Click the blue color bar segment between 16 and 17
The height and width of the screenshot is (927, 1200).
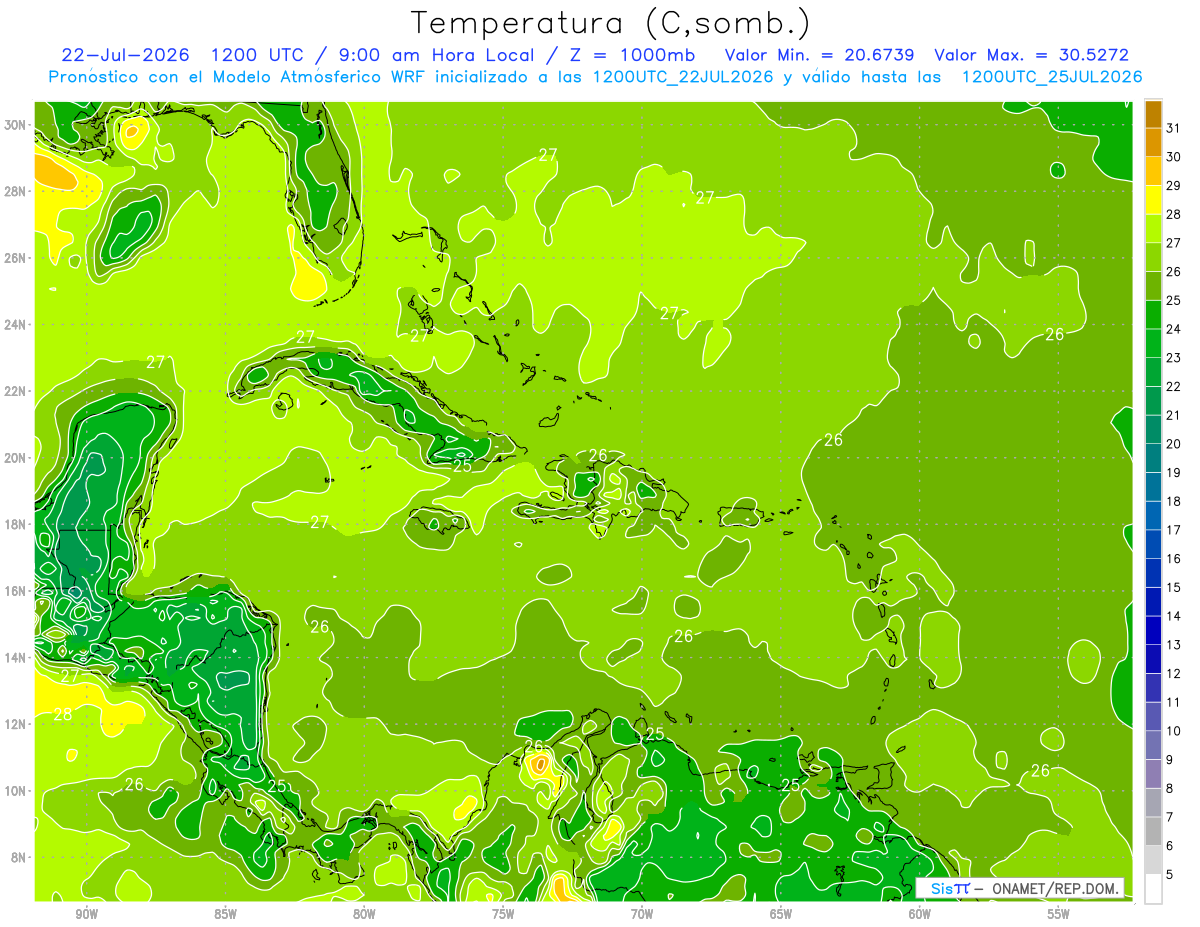click(1153, 544)
